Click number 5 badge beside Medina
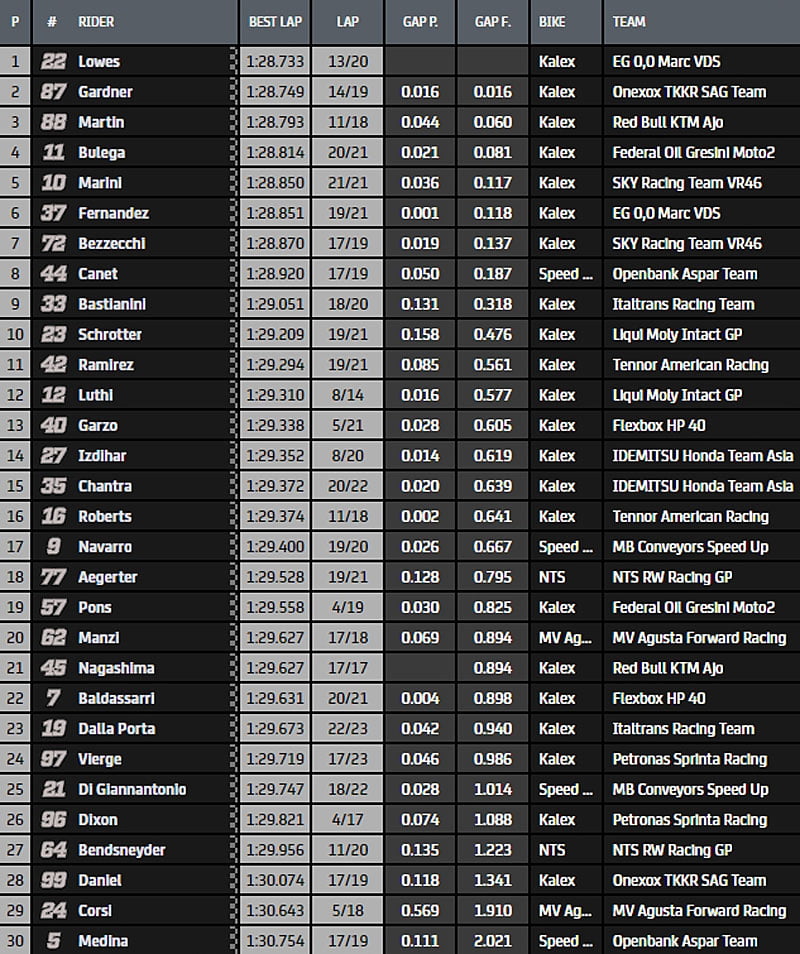 click(53, 941)
